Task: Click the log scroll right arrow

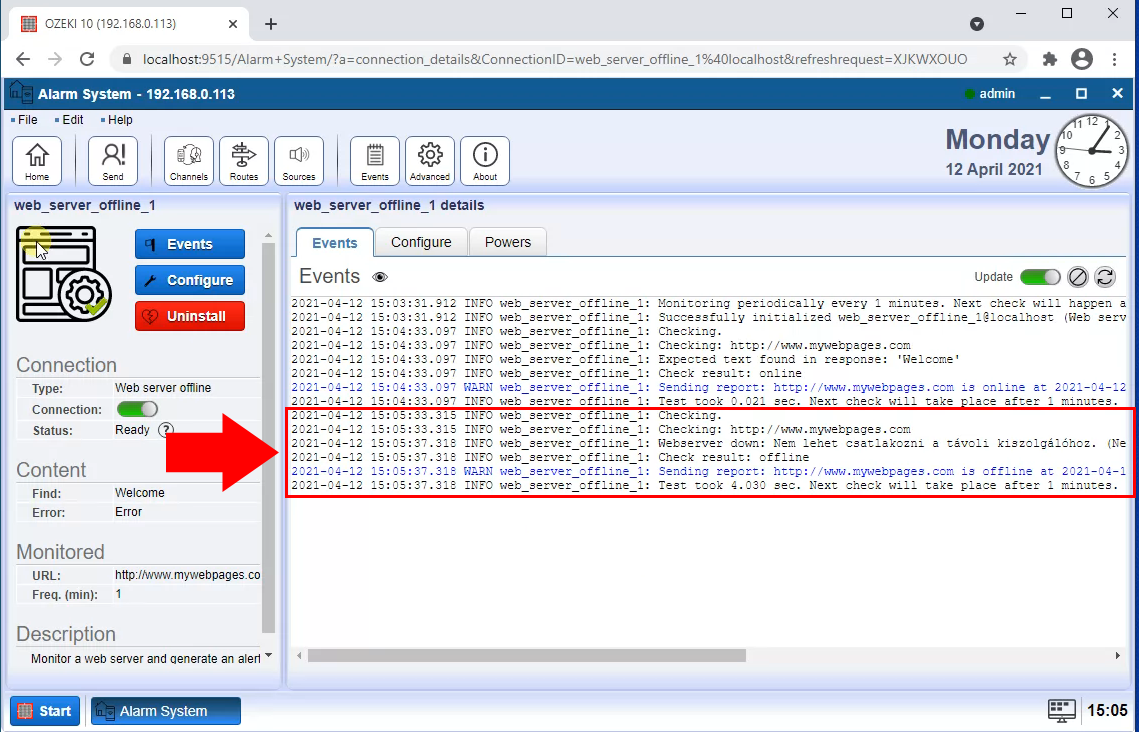Action: coord(1117,656)
